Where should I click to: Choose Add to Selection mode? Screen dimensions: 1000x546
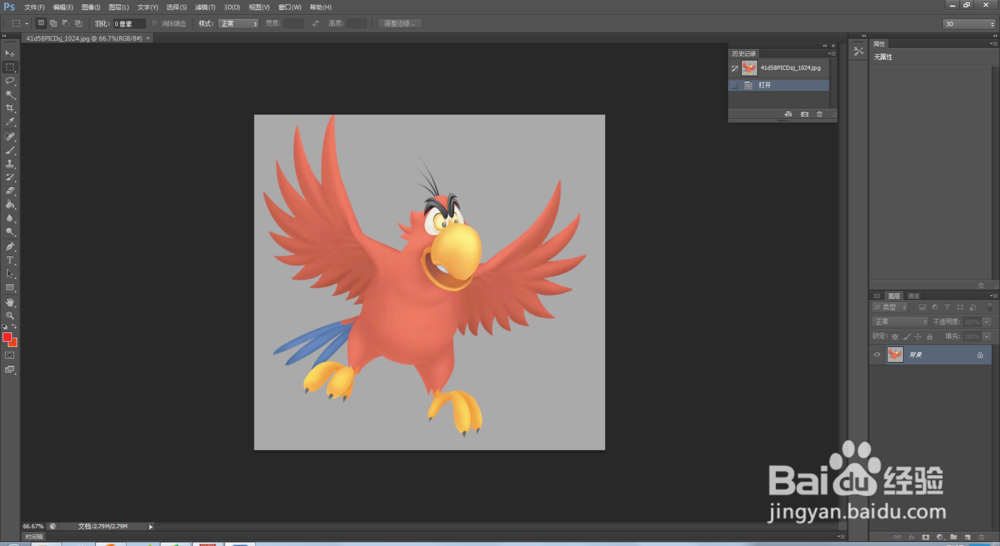click(54, 23)
